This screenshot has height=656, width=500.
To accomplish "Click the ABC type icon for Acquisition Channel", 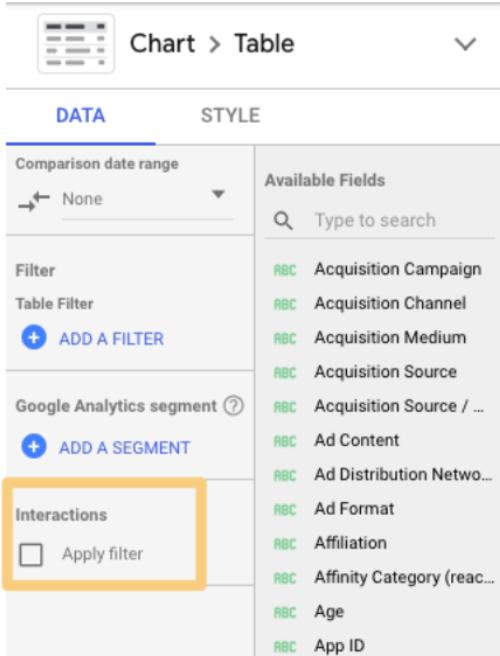I will pyautogui.click(x=285, y=305).
